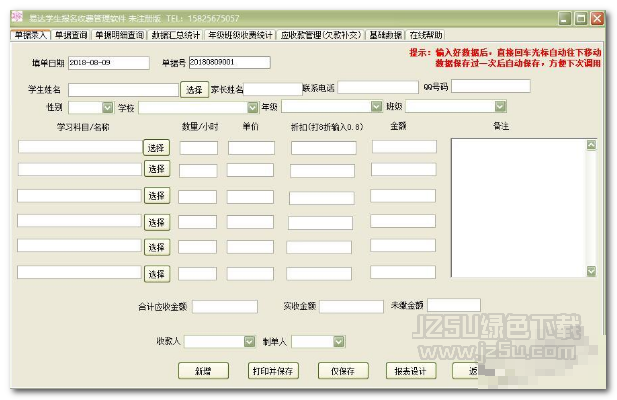Open the 单据查询 tab
Screen dimensions: 617x400
[71, 35]
